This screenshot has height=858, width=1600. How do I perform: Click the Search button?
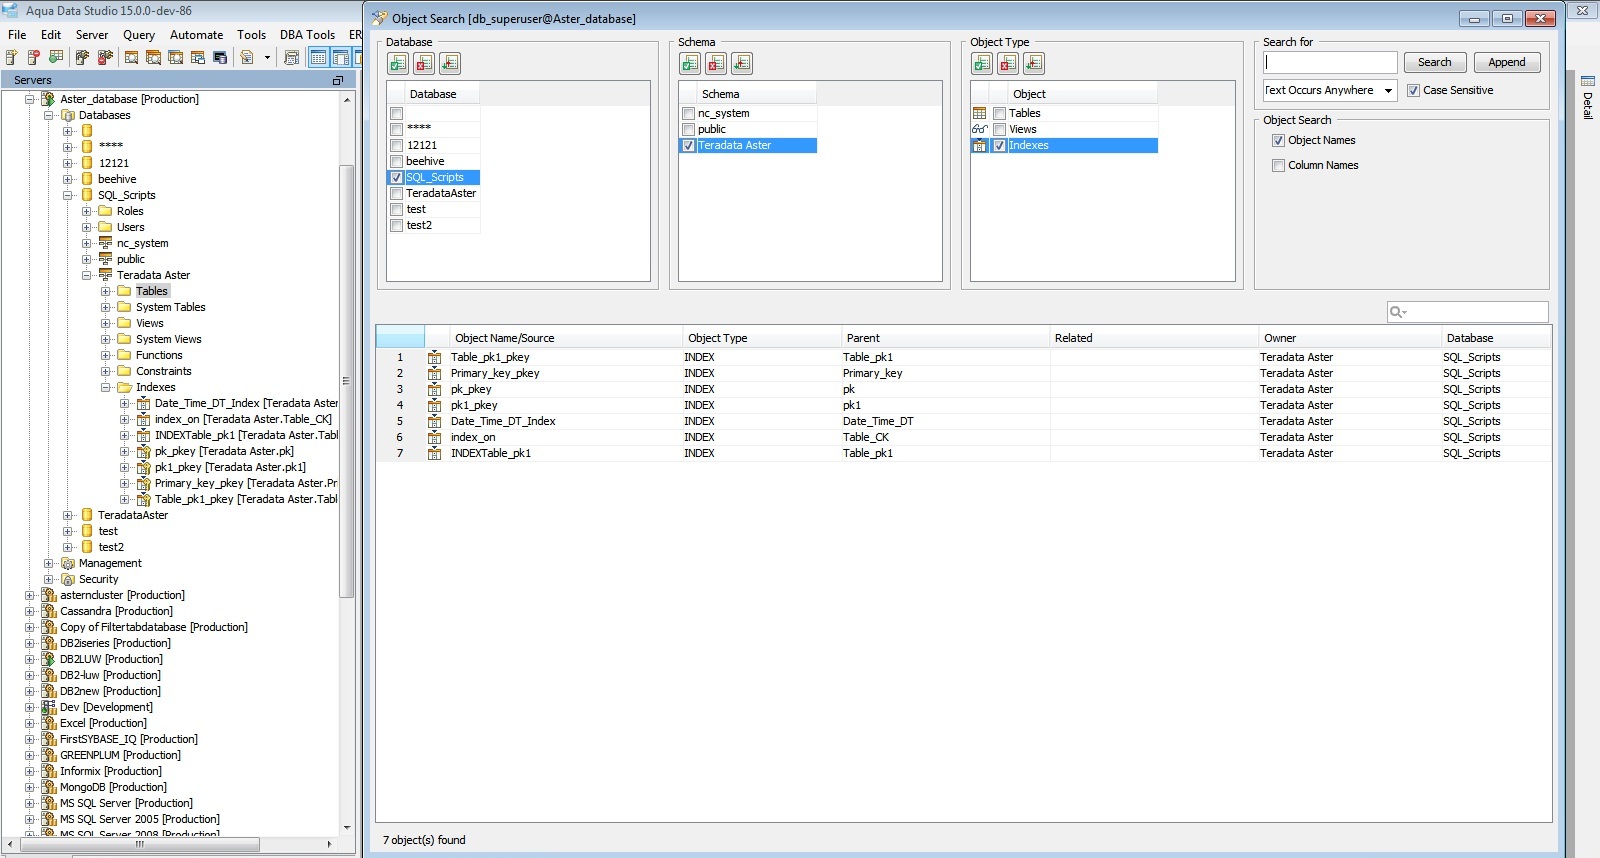[x=1434, y=62]
